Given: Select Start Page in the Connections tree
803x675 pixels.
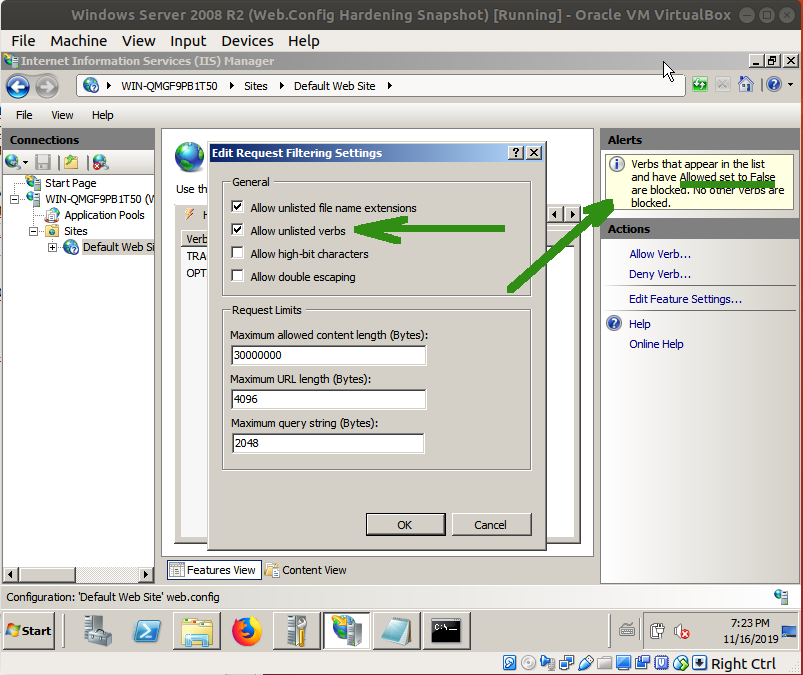Looking at the screenshot, I should (70, 183).
